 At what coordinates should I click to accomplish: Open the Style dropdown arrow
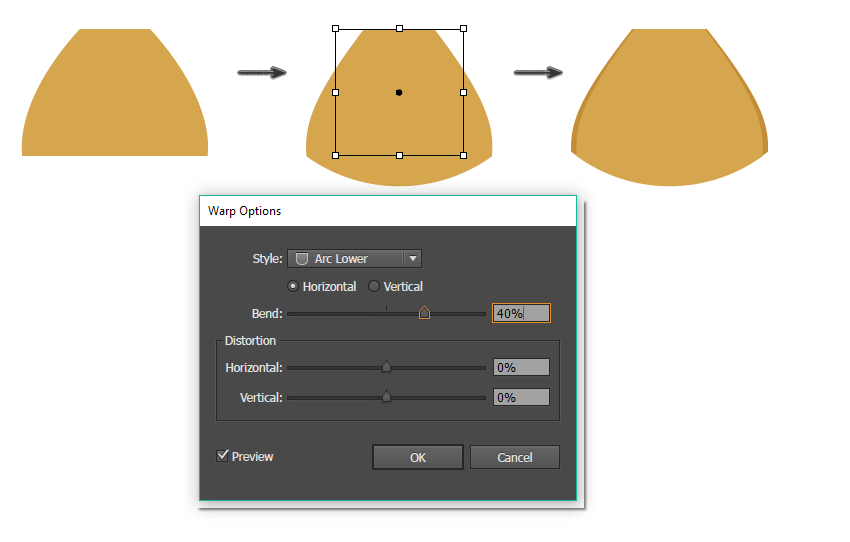[x=412, y=259]
